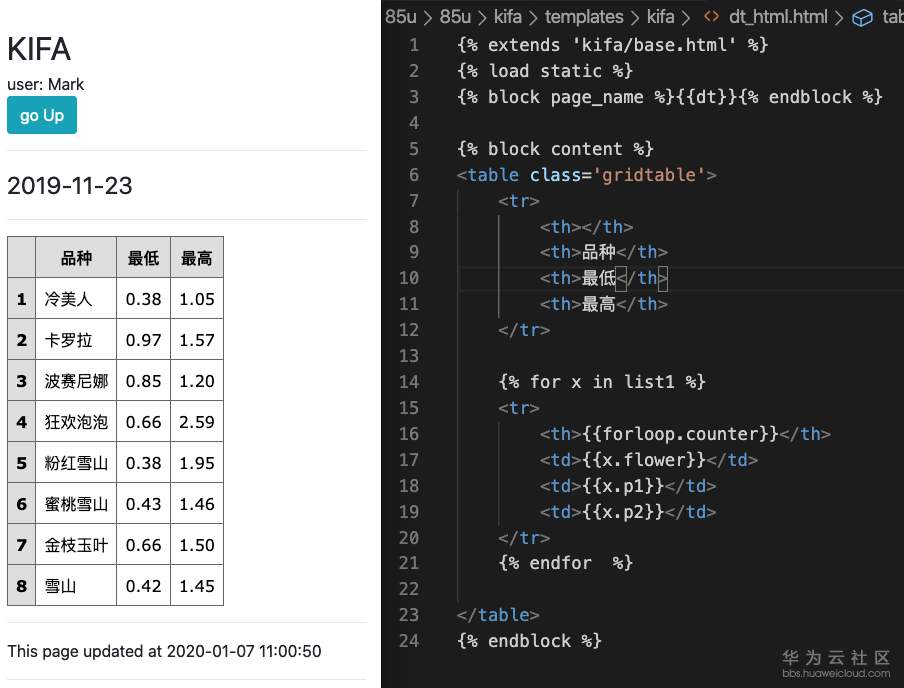The width and height of the screenshot is (904, 688).
Task: Place cursor on the endfor line of code
Action: (x=565, y=563)
